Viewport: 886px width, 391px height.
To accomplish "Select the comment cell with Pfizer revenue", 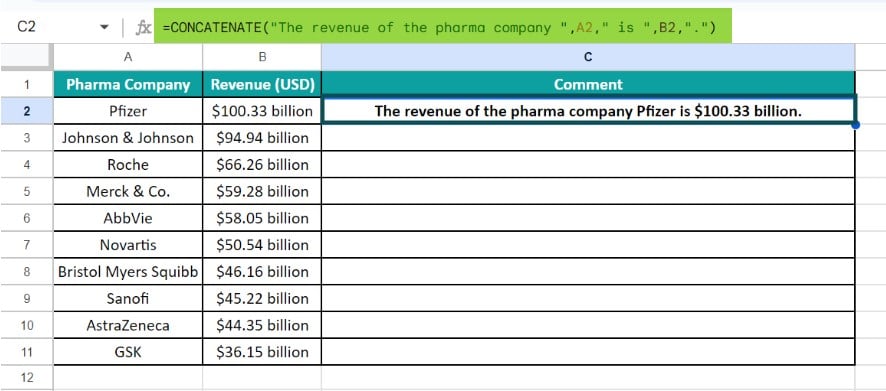I will point(588,111).
